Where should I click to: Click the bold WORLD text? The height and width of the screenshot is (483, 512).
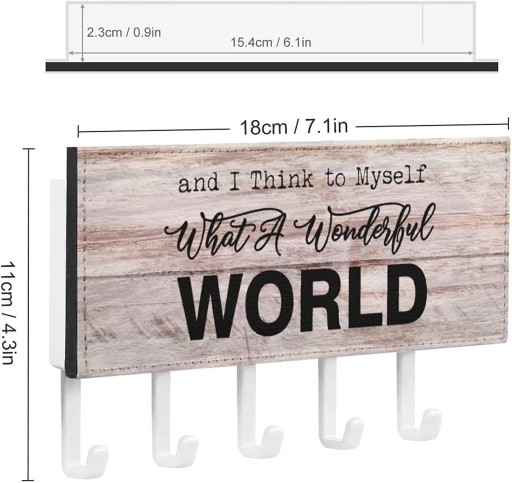point(302,302)
